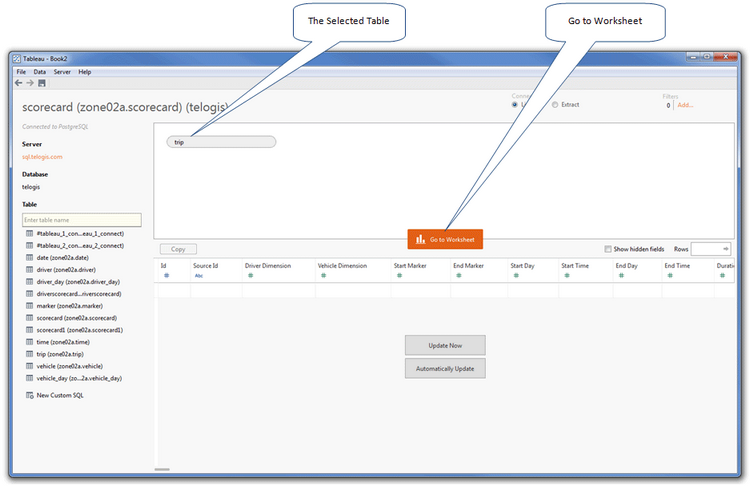Click the table icon beside time (zone02a.time)
750x486 pixels.
pos(29,342)
